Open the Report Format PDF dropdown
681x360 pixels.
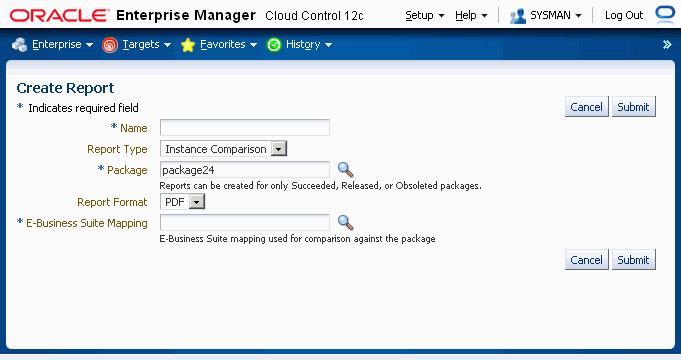tap(182, 202)
